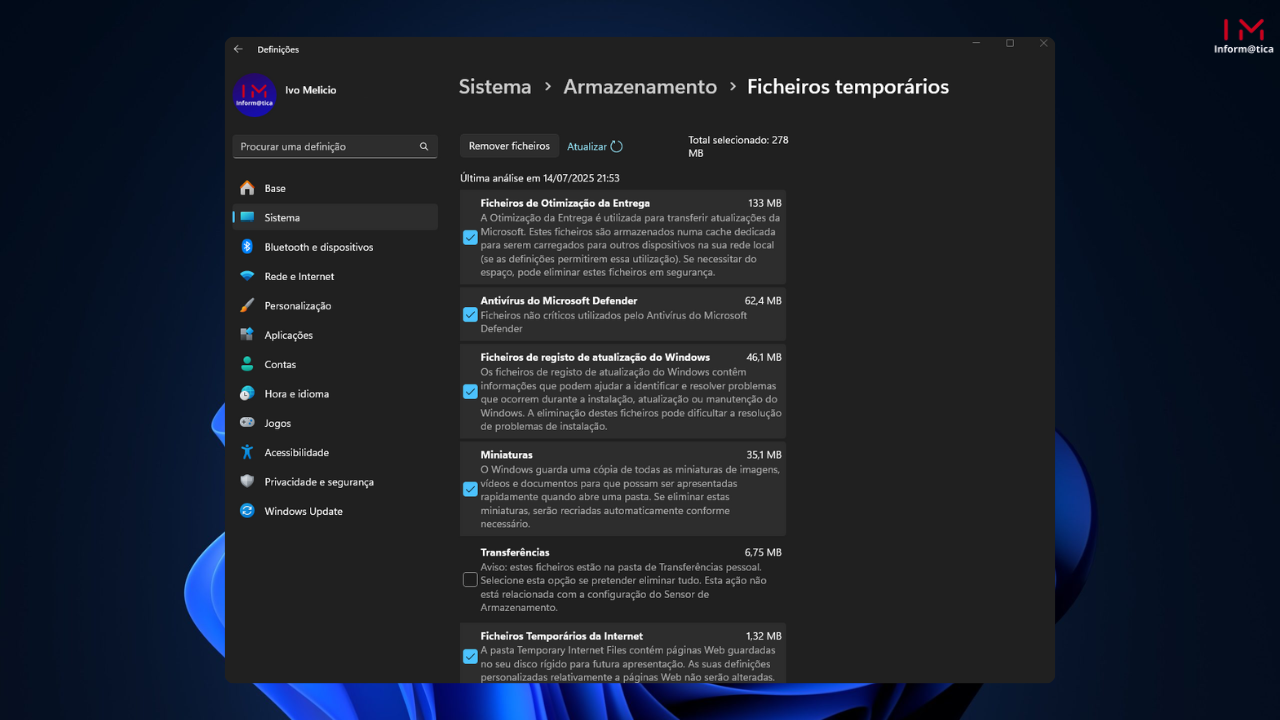Click the Transferências heading
Image resolution: width=1280 pixels, height=720 pixels.
(x=515, y=552)
